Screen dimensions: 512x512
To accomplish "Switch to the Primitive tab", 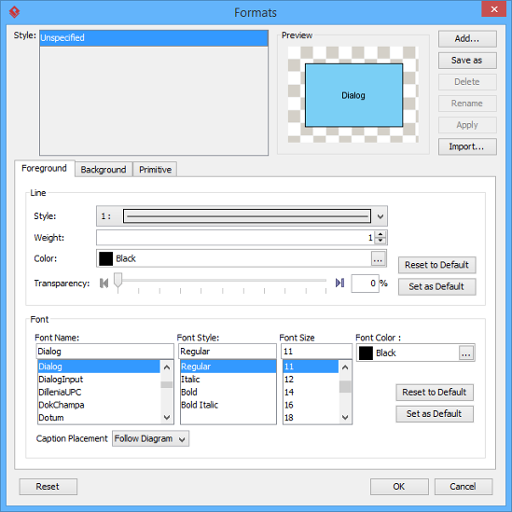I will 155,170.
